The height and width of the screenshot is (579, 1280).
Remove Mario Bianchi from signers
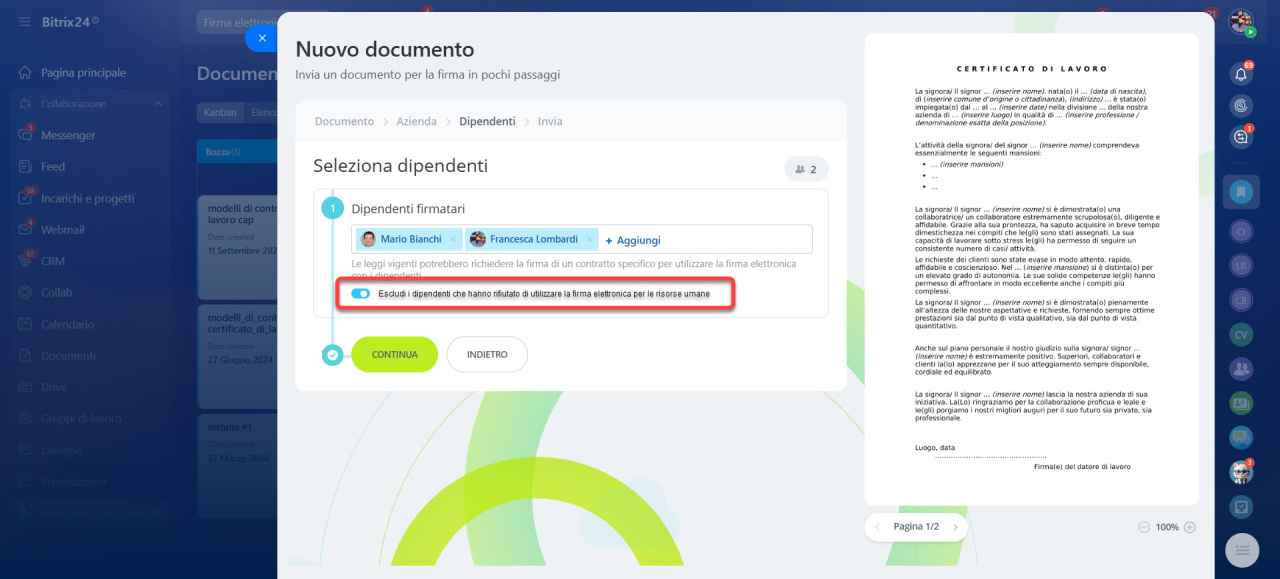pyautogui.click(x=452, y=240)
